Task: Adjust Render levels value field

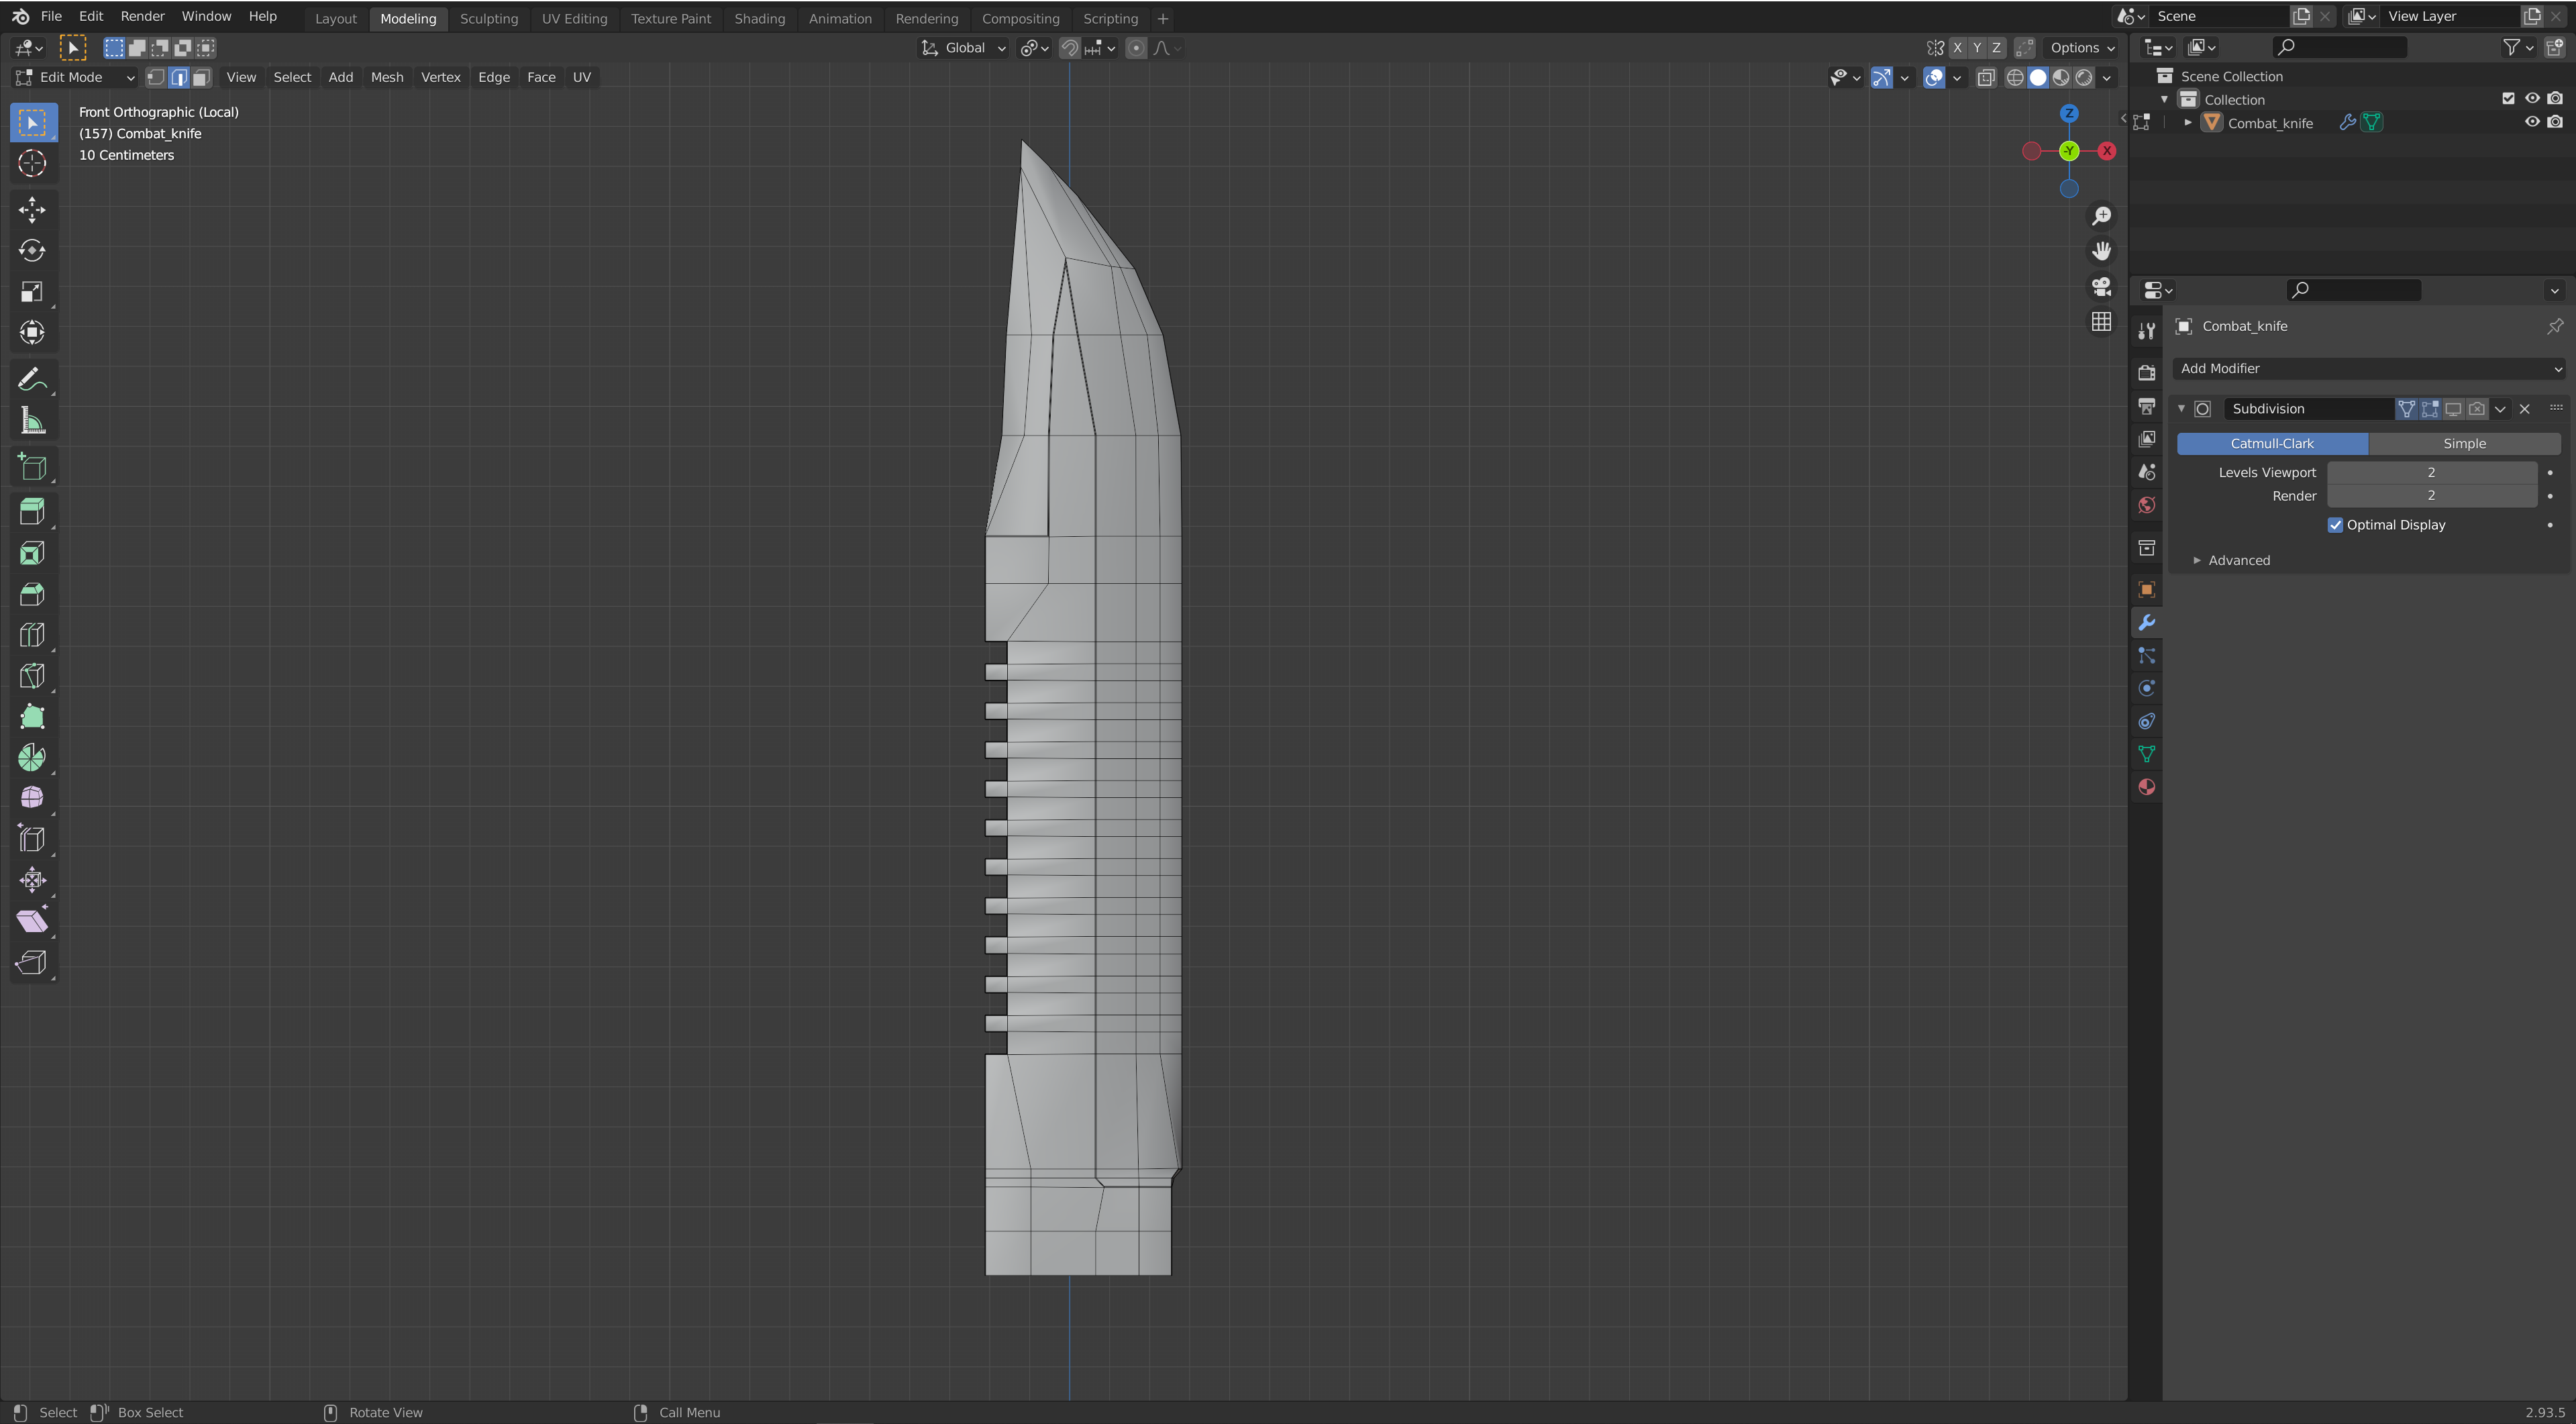Action: [x=2432, y=496]
